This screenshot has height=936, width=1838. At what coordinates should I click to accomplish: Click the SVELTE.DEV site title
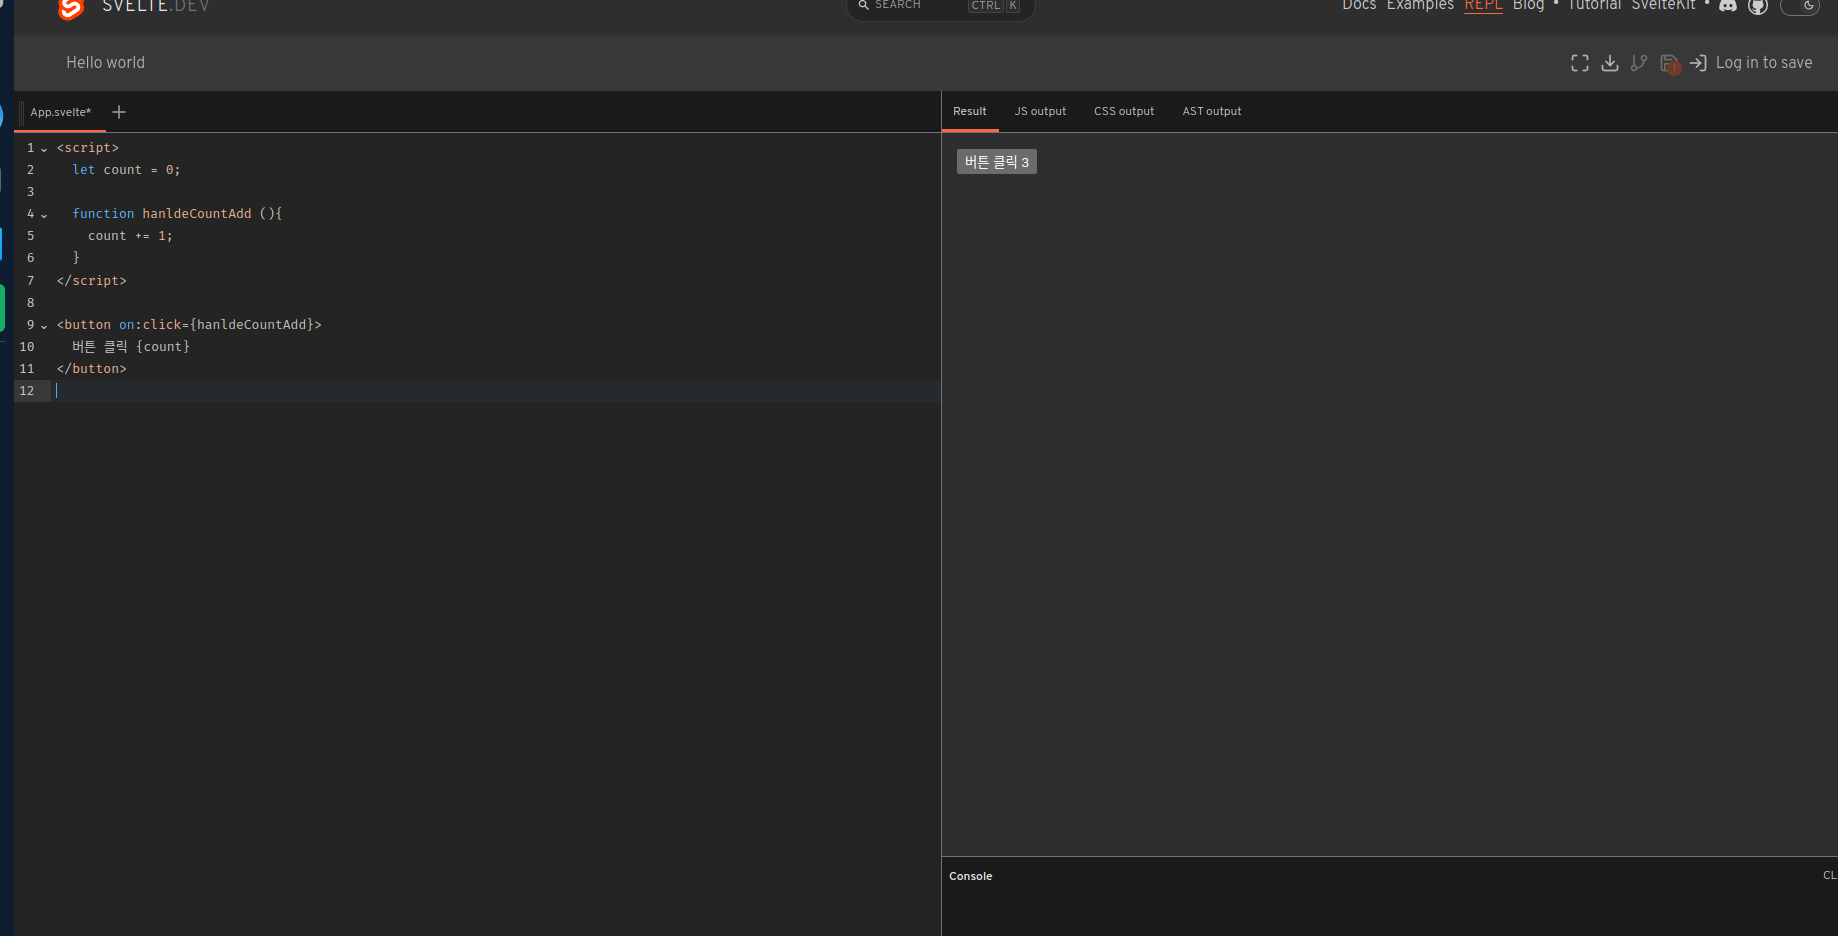156,6
